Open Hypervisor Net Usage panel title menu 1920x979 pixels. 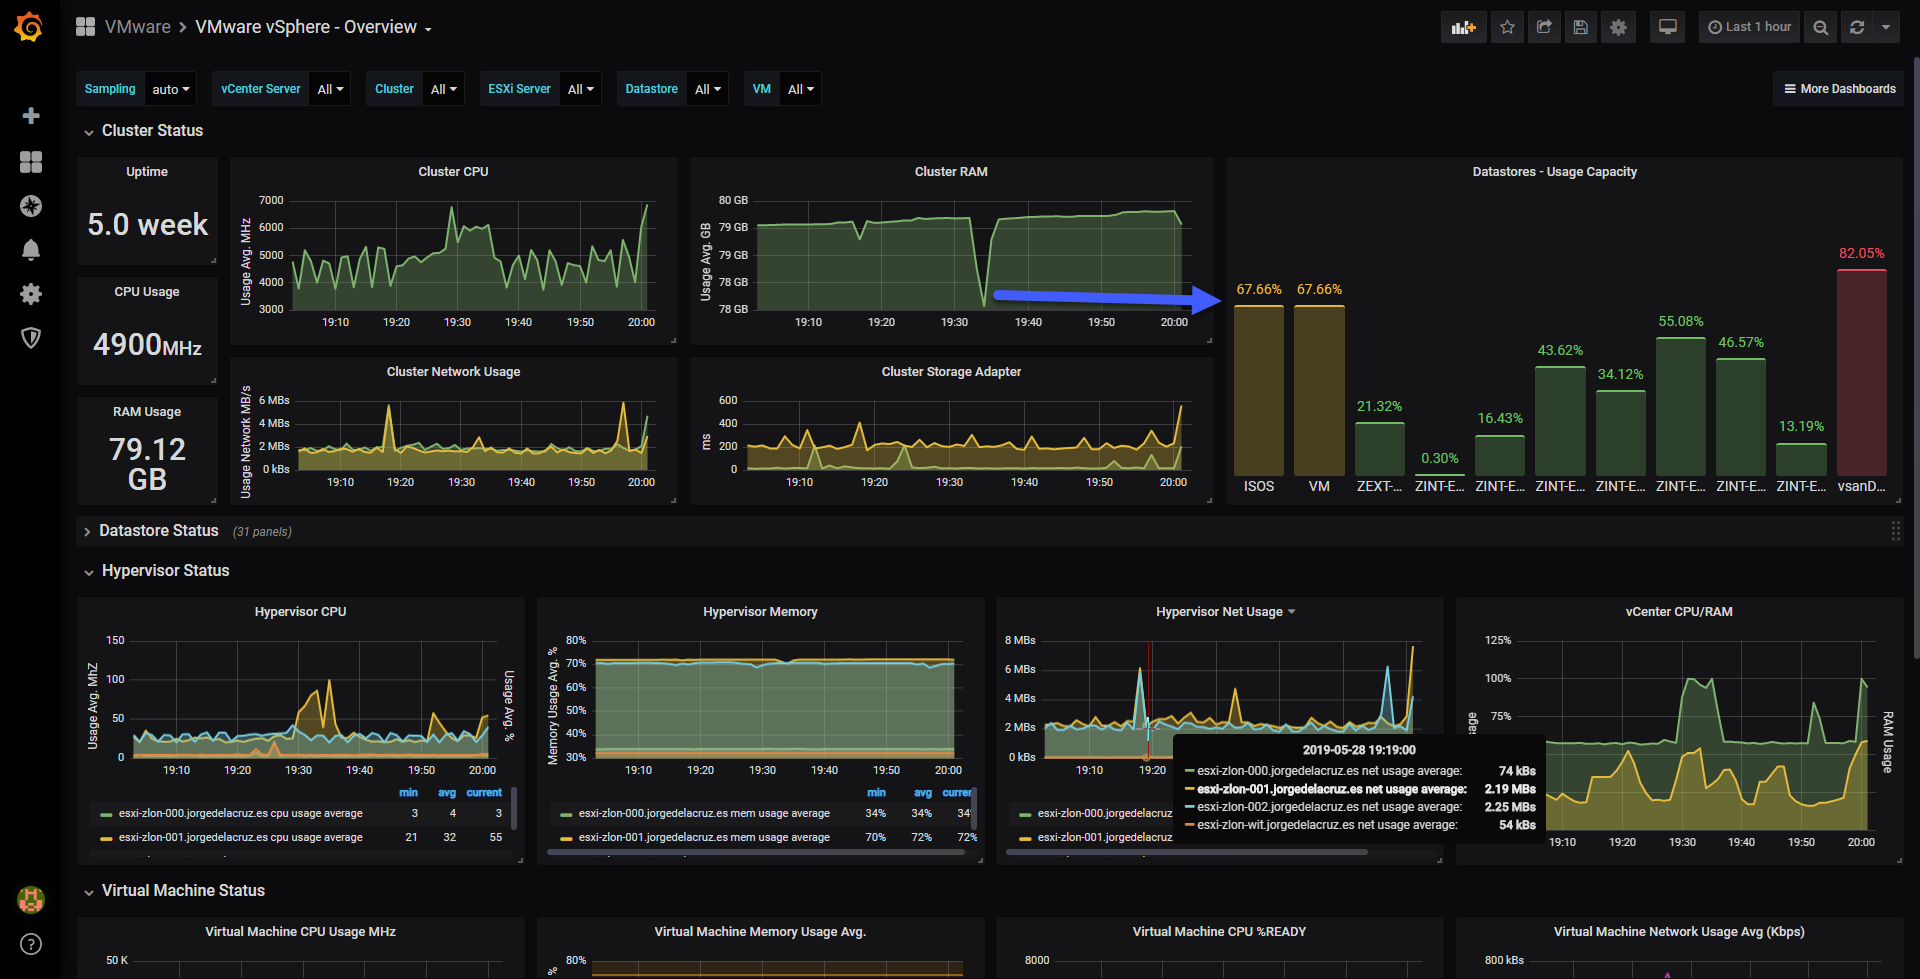1225,612
